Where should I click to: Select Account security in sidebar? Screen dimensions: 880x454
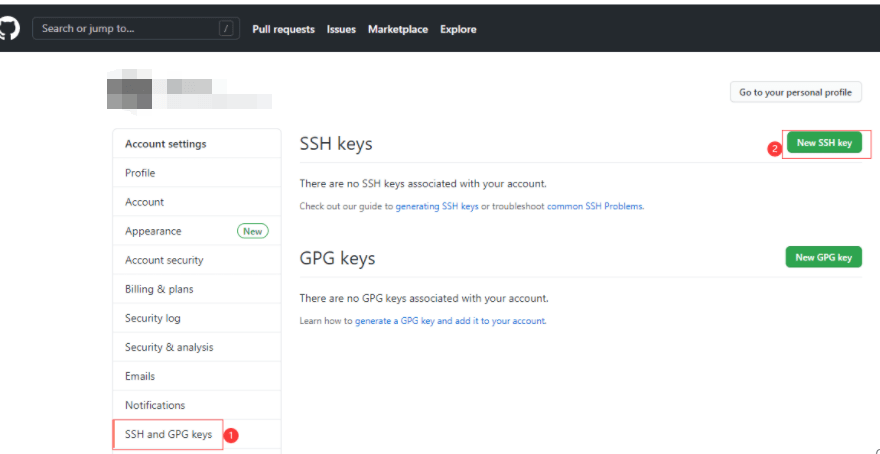[196, 260]
